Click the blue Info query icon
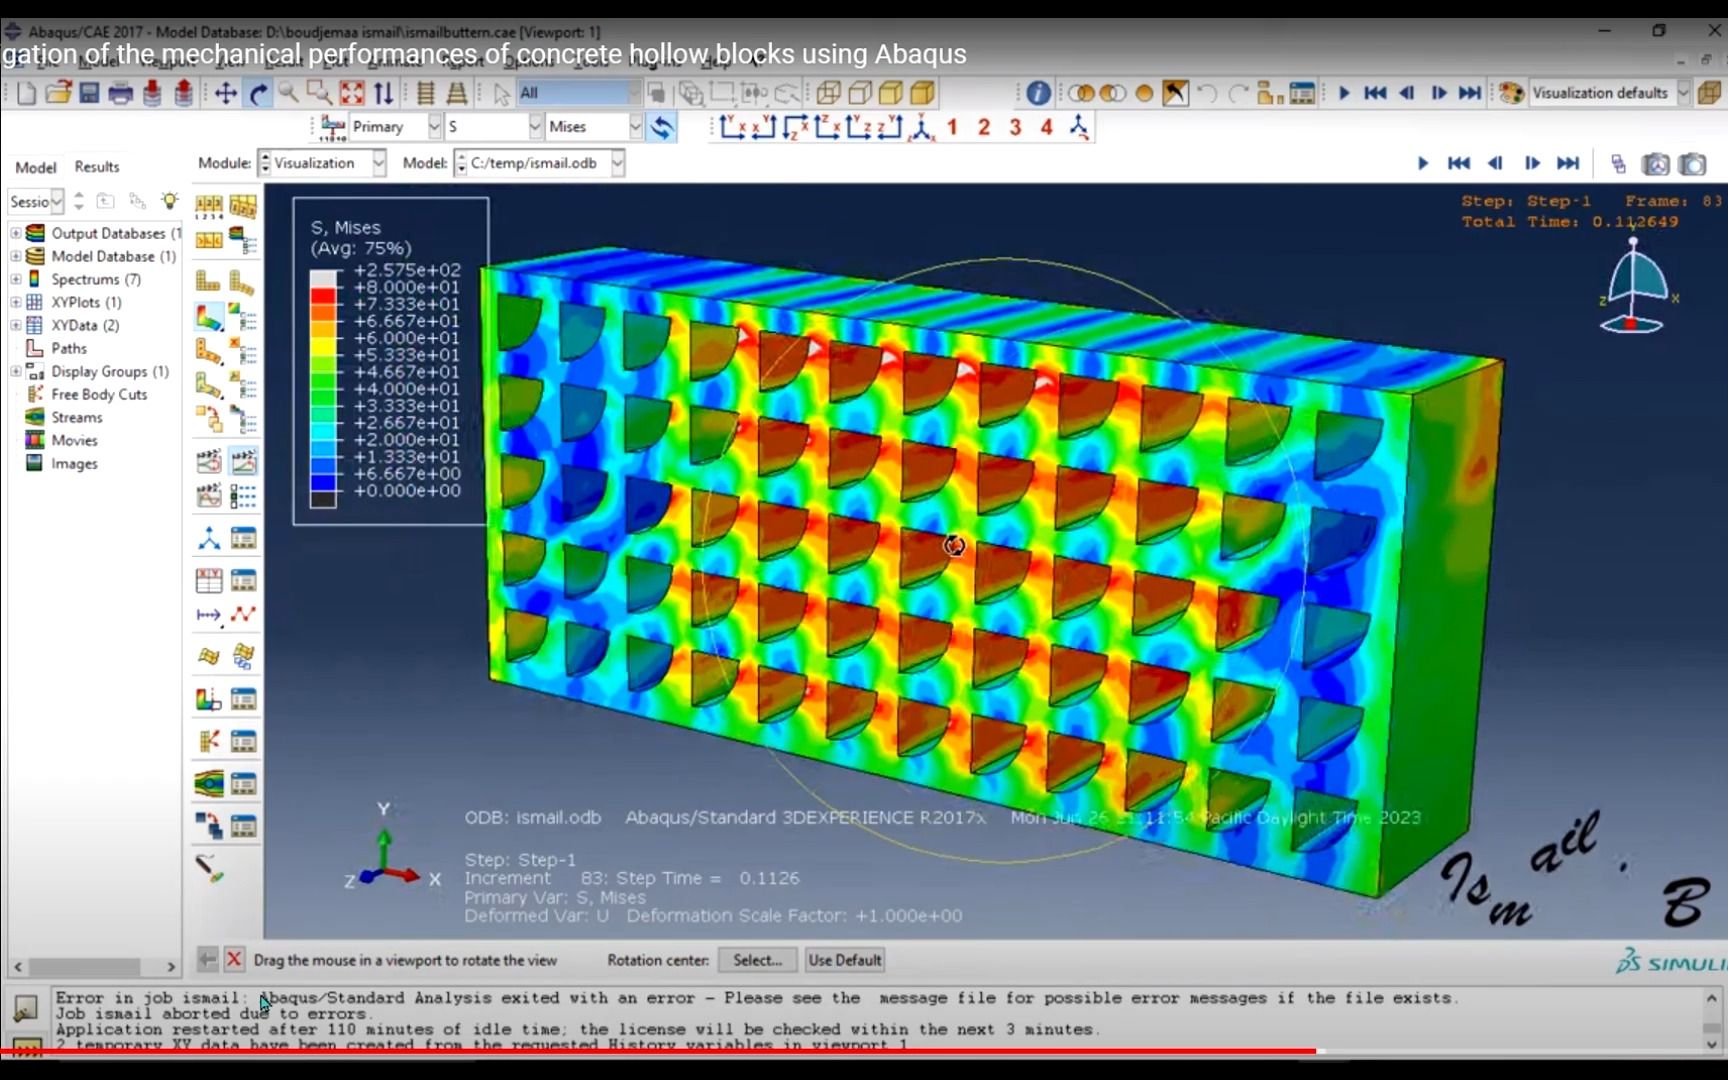Image resolution: width=1728 pixels, height=1080 pixels. pyautogui.click(x=1038, y=94)
